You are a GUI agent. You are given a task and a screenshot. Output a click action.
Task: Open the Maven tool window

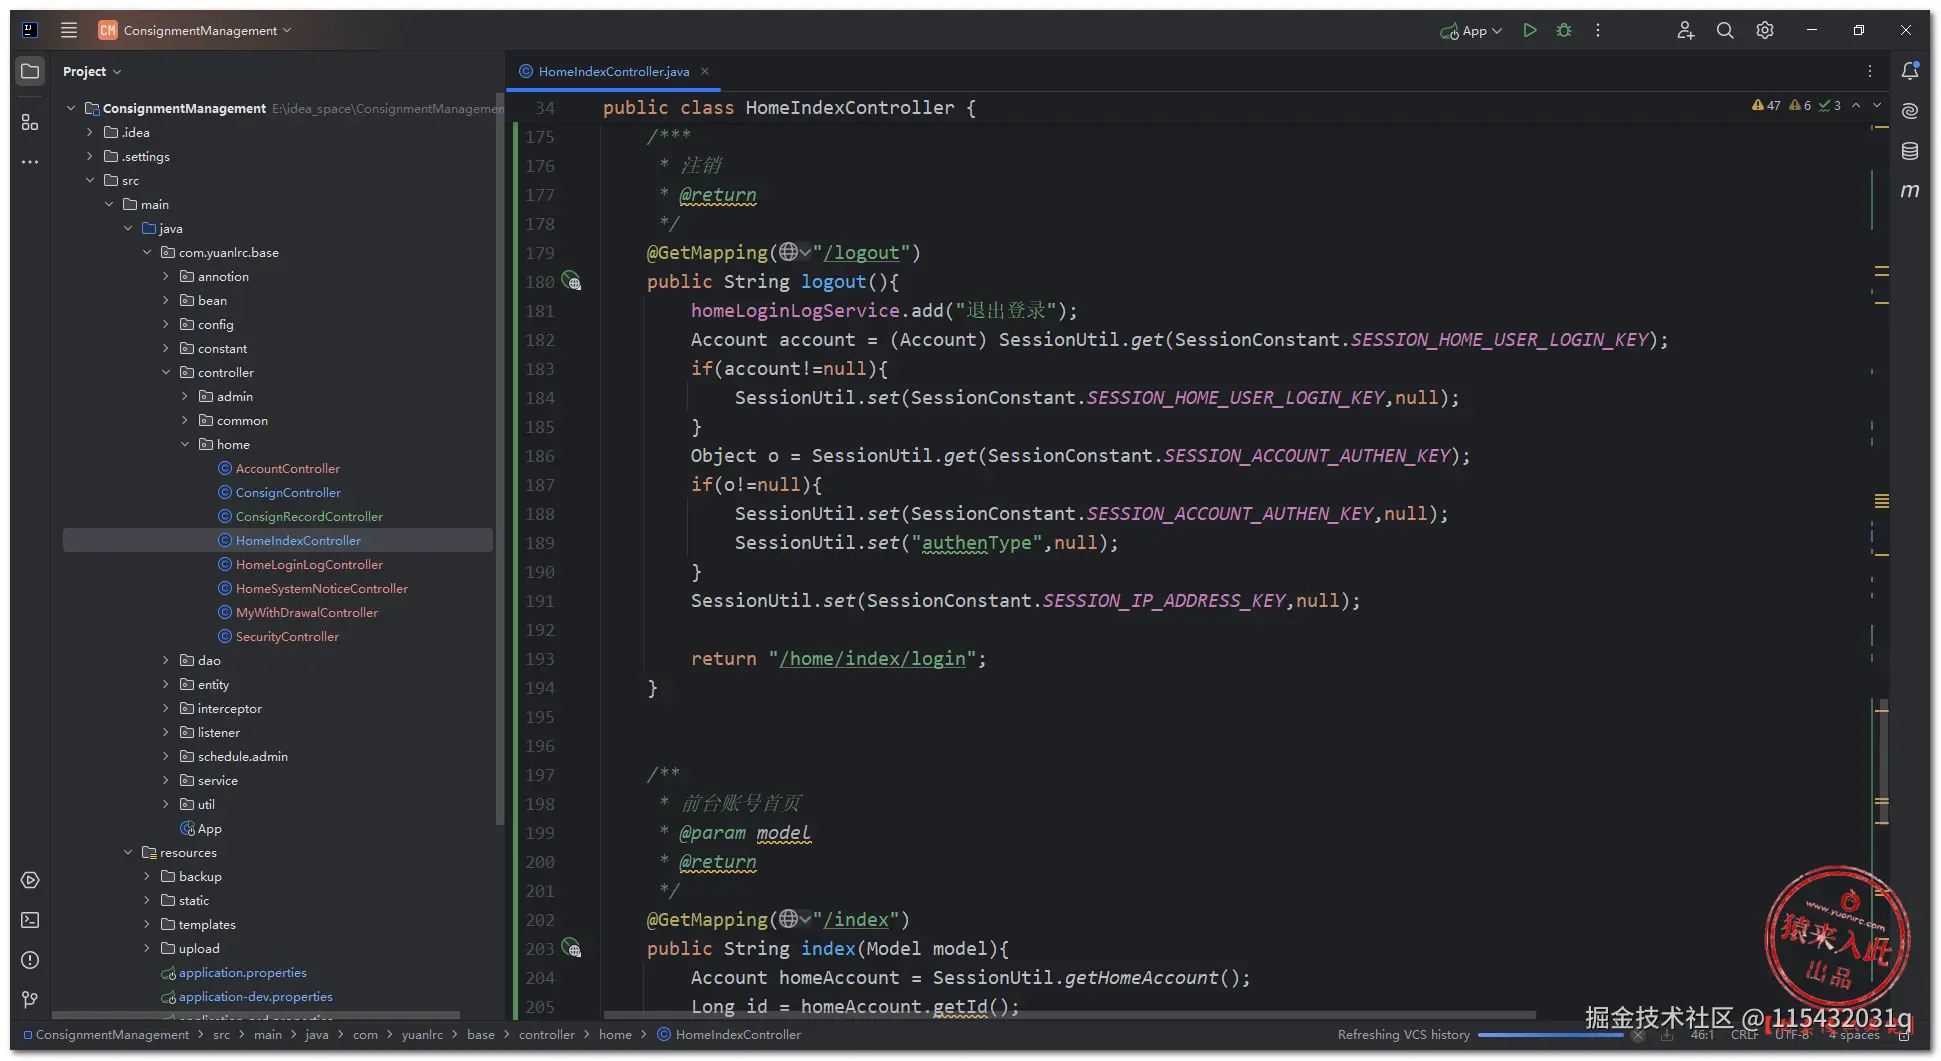1910,190
